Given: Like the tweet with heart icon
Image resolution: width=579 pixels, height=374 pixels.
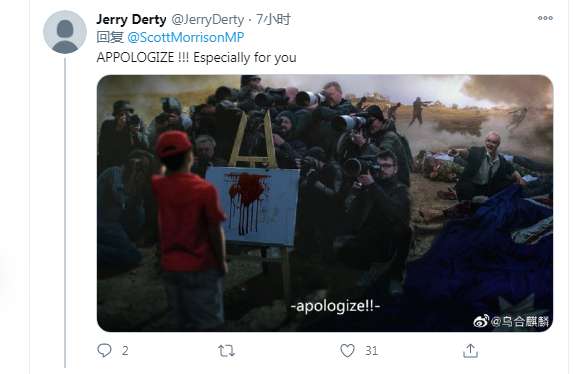Looking at the screenshot, I should [347, 350].
